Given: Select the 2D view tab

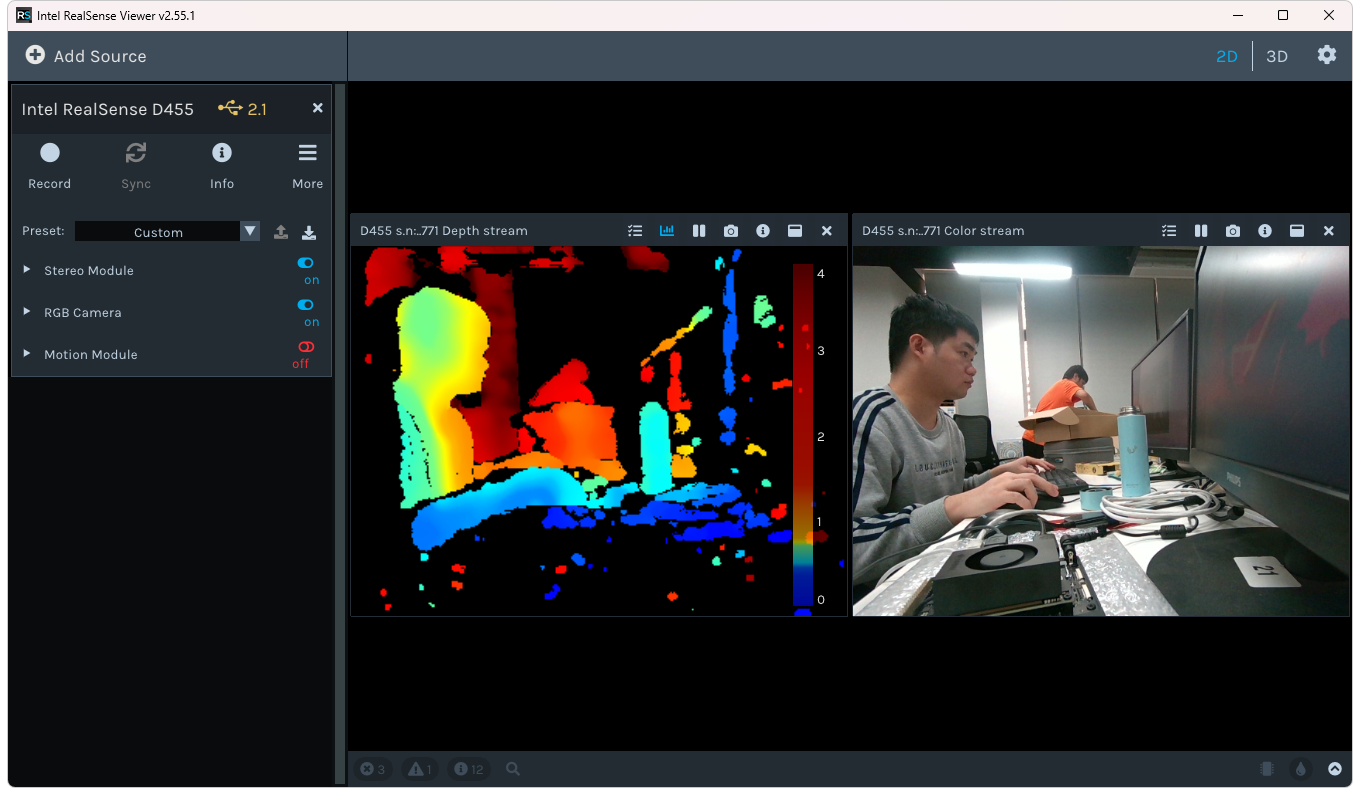Looking at the screenshot, I should (1227, 56).
